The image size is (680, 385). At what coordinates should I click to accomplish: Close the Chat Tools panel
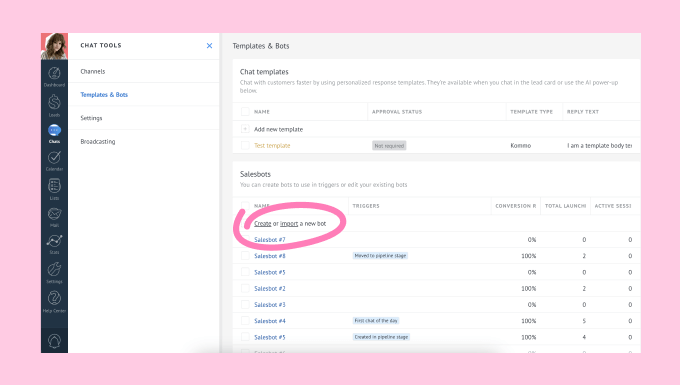click(x=209, y=46)
